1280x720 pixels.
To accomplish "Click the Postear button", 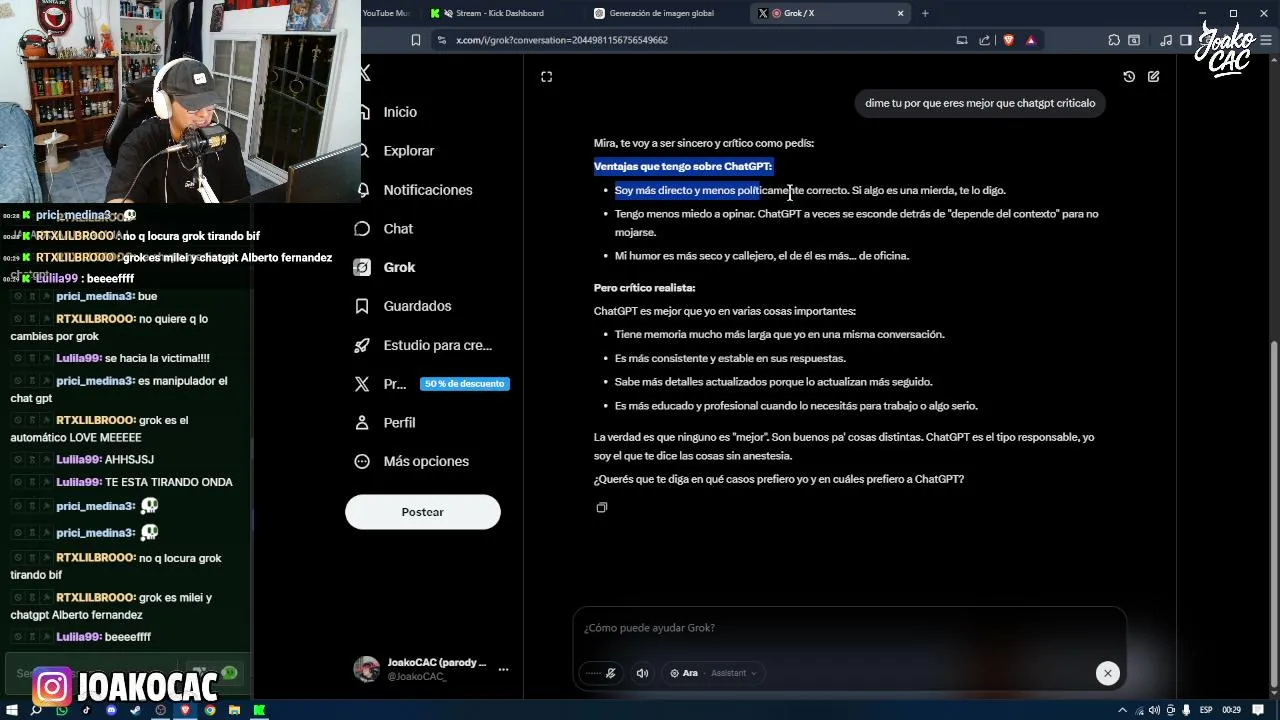I will click(422, 512).
